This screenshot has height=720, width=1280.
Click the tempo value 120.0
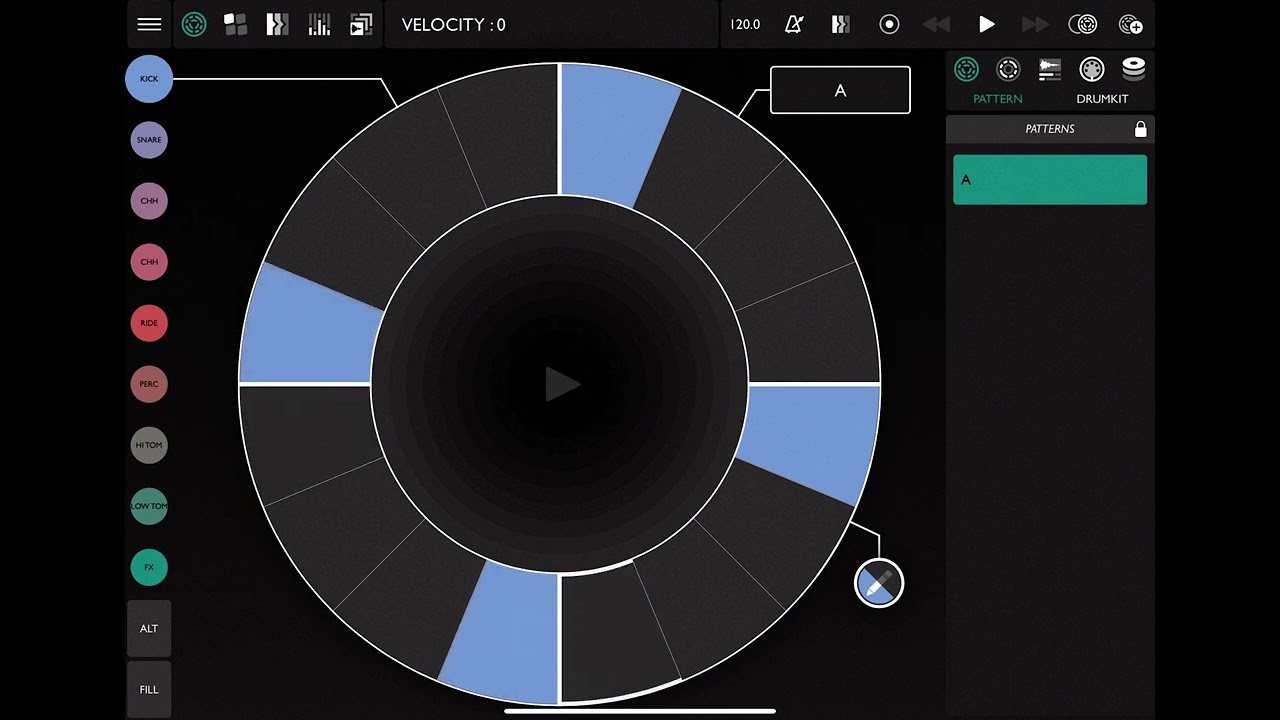point(745,24)
